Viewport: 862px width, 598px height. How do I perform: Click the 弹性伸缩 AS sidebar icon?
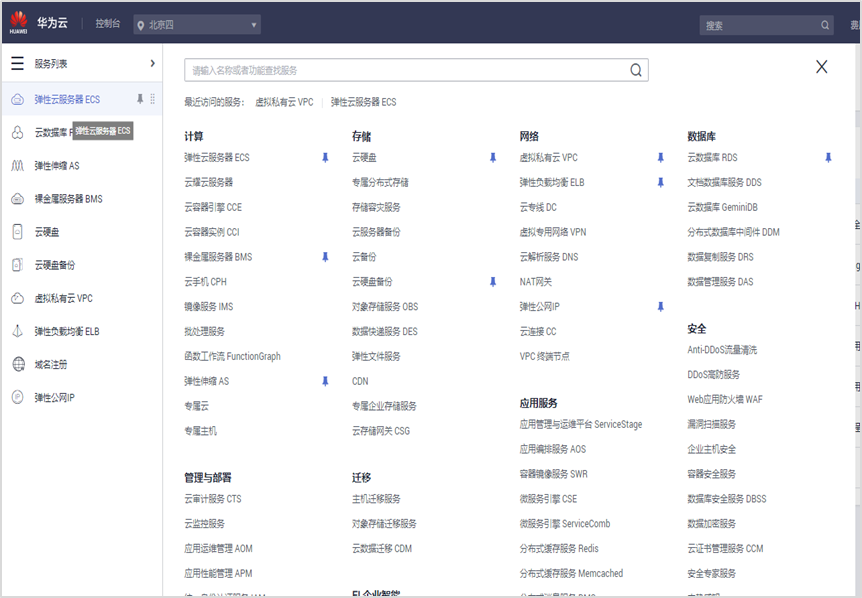pos(18,165)
